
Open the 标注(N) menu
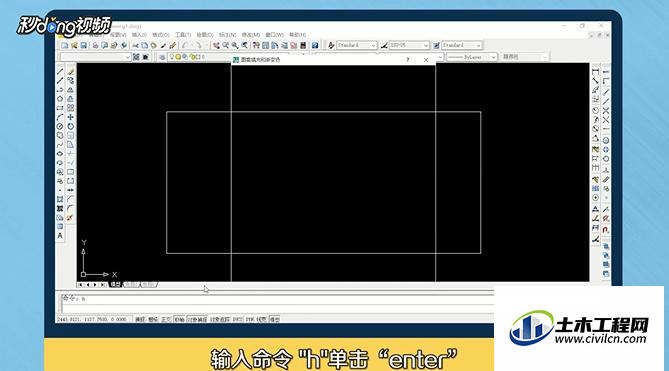227,35
